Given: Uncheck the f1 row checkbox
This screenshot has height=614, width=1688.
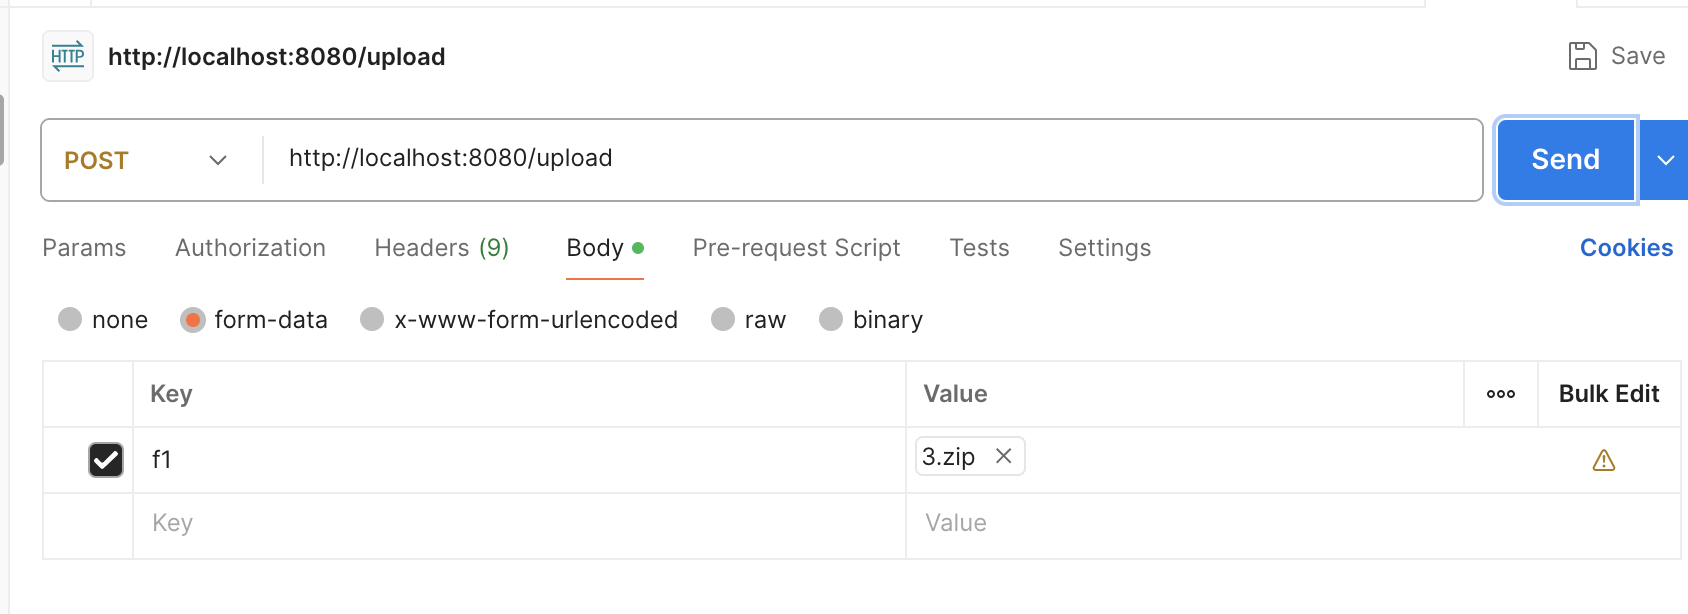Looking at the screenshot, I should point(106,460).
